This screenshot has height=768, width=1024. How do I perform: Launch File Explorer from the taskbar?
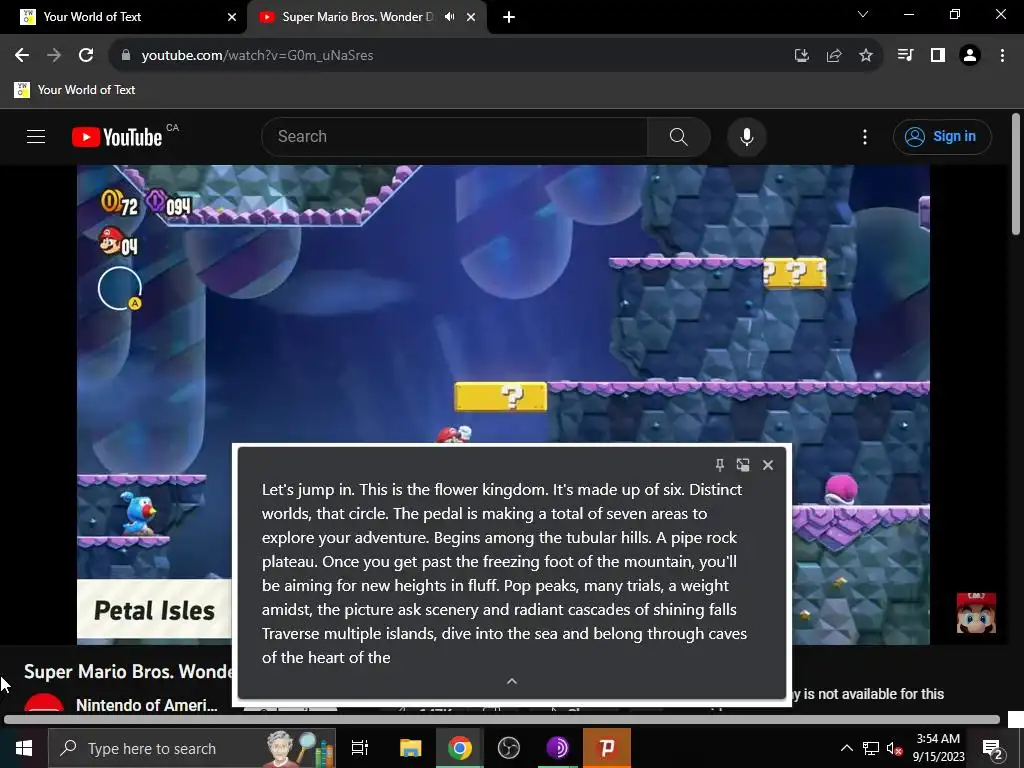[410, 748]
